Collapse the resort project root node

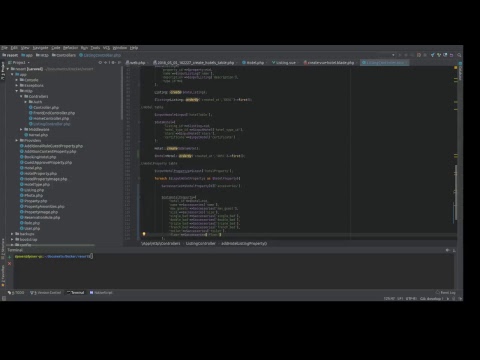(x=8, y=69)
